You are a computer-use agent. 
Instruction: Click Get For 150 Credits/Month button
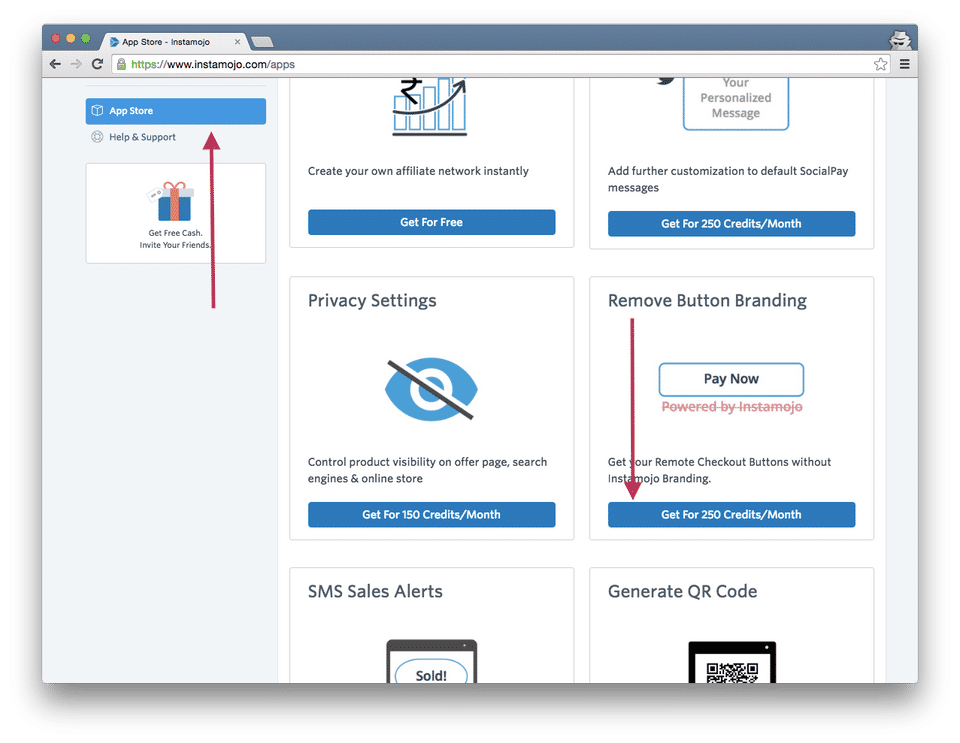pos(432,515)
